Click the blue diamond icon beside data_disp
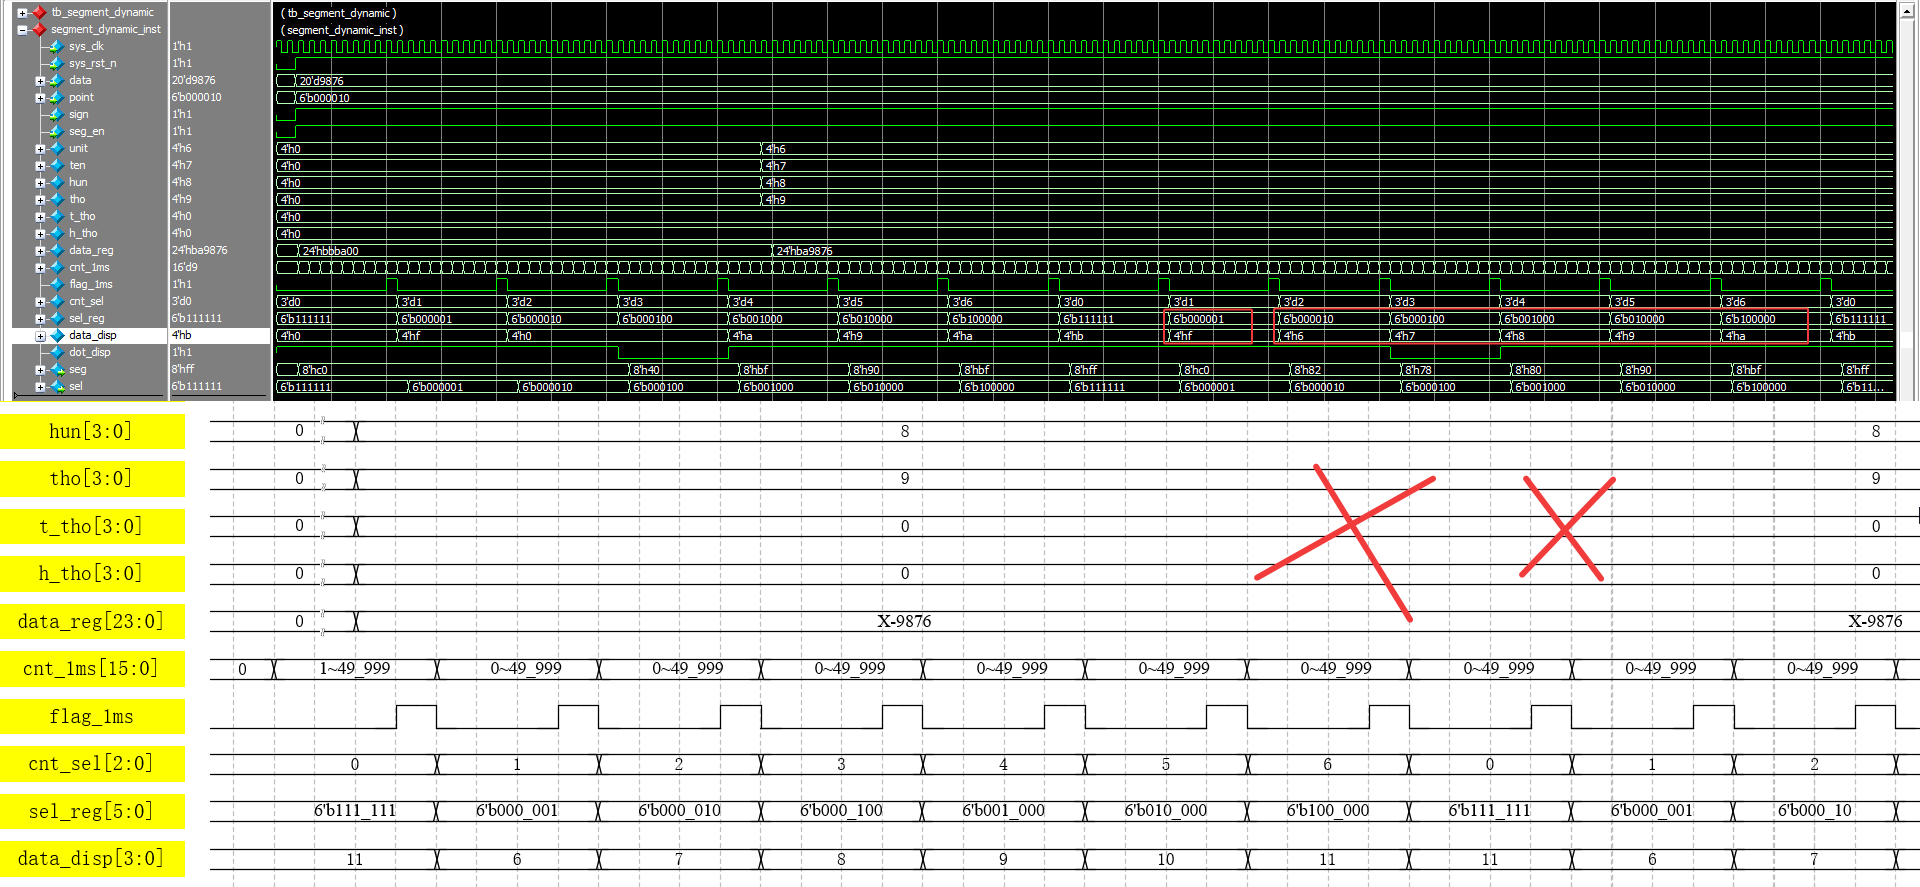This screenshot has width=1920, height=887. click(57, 335)
